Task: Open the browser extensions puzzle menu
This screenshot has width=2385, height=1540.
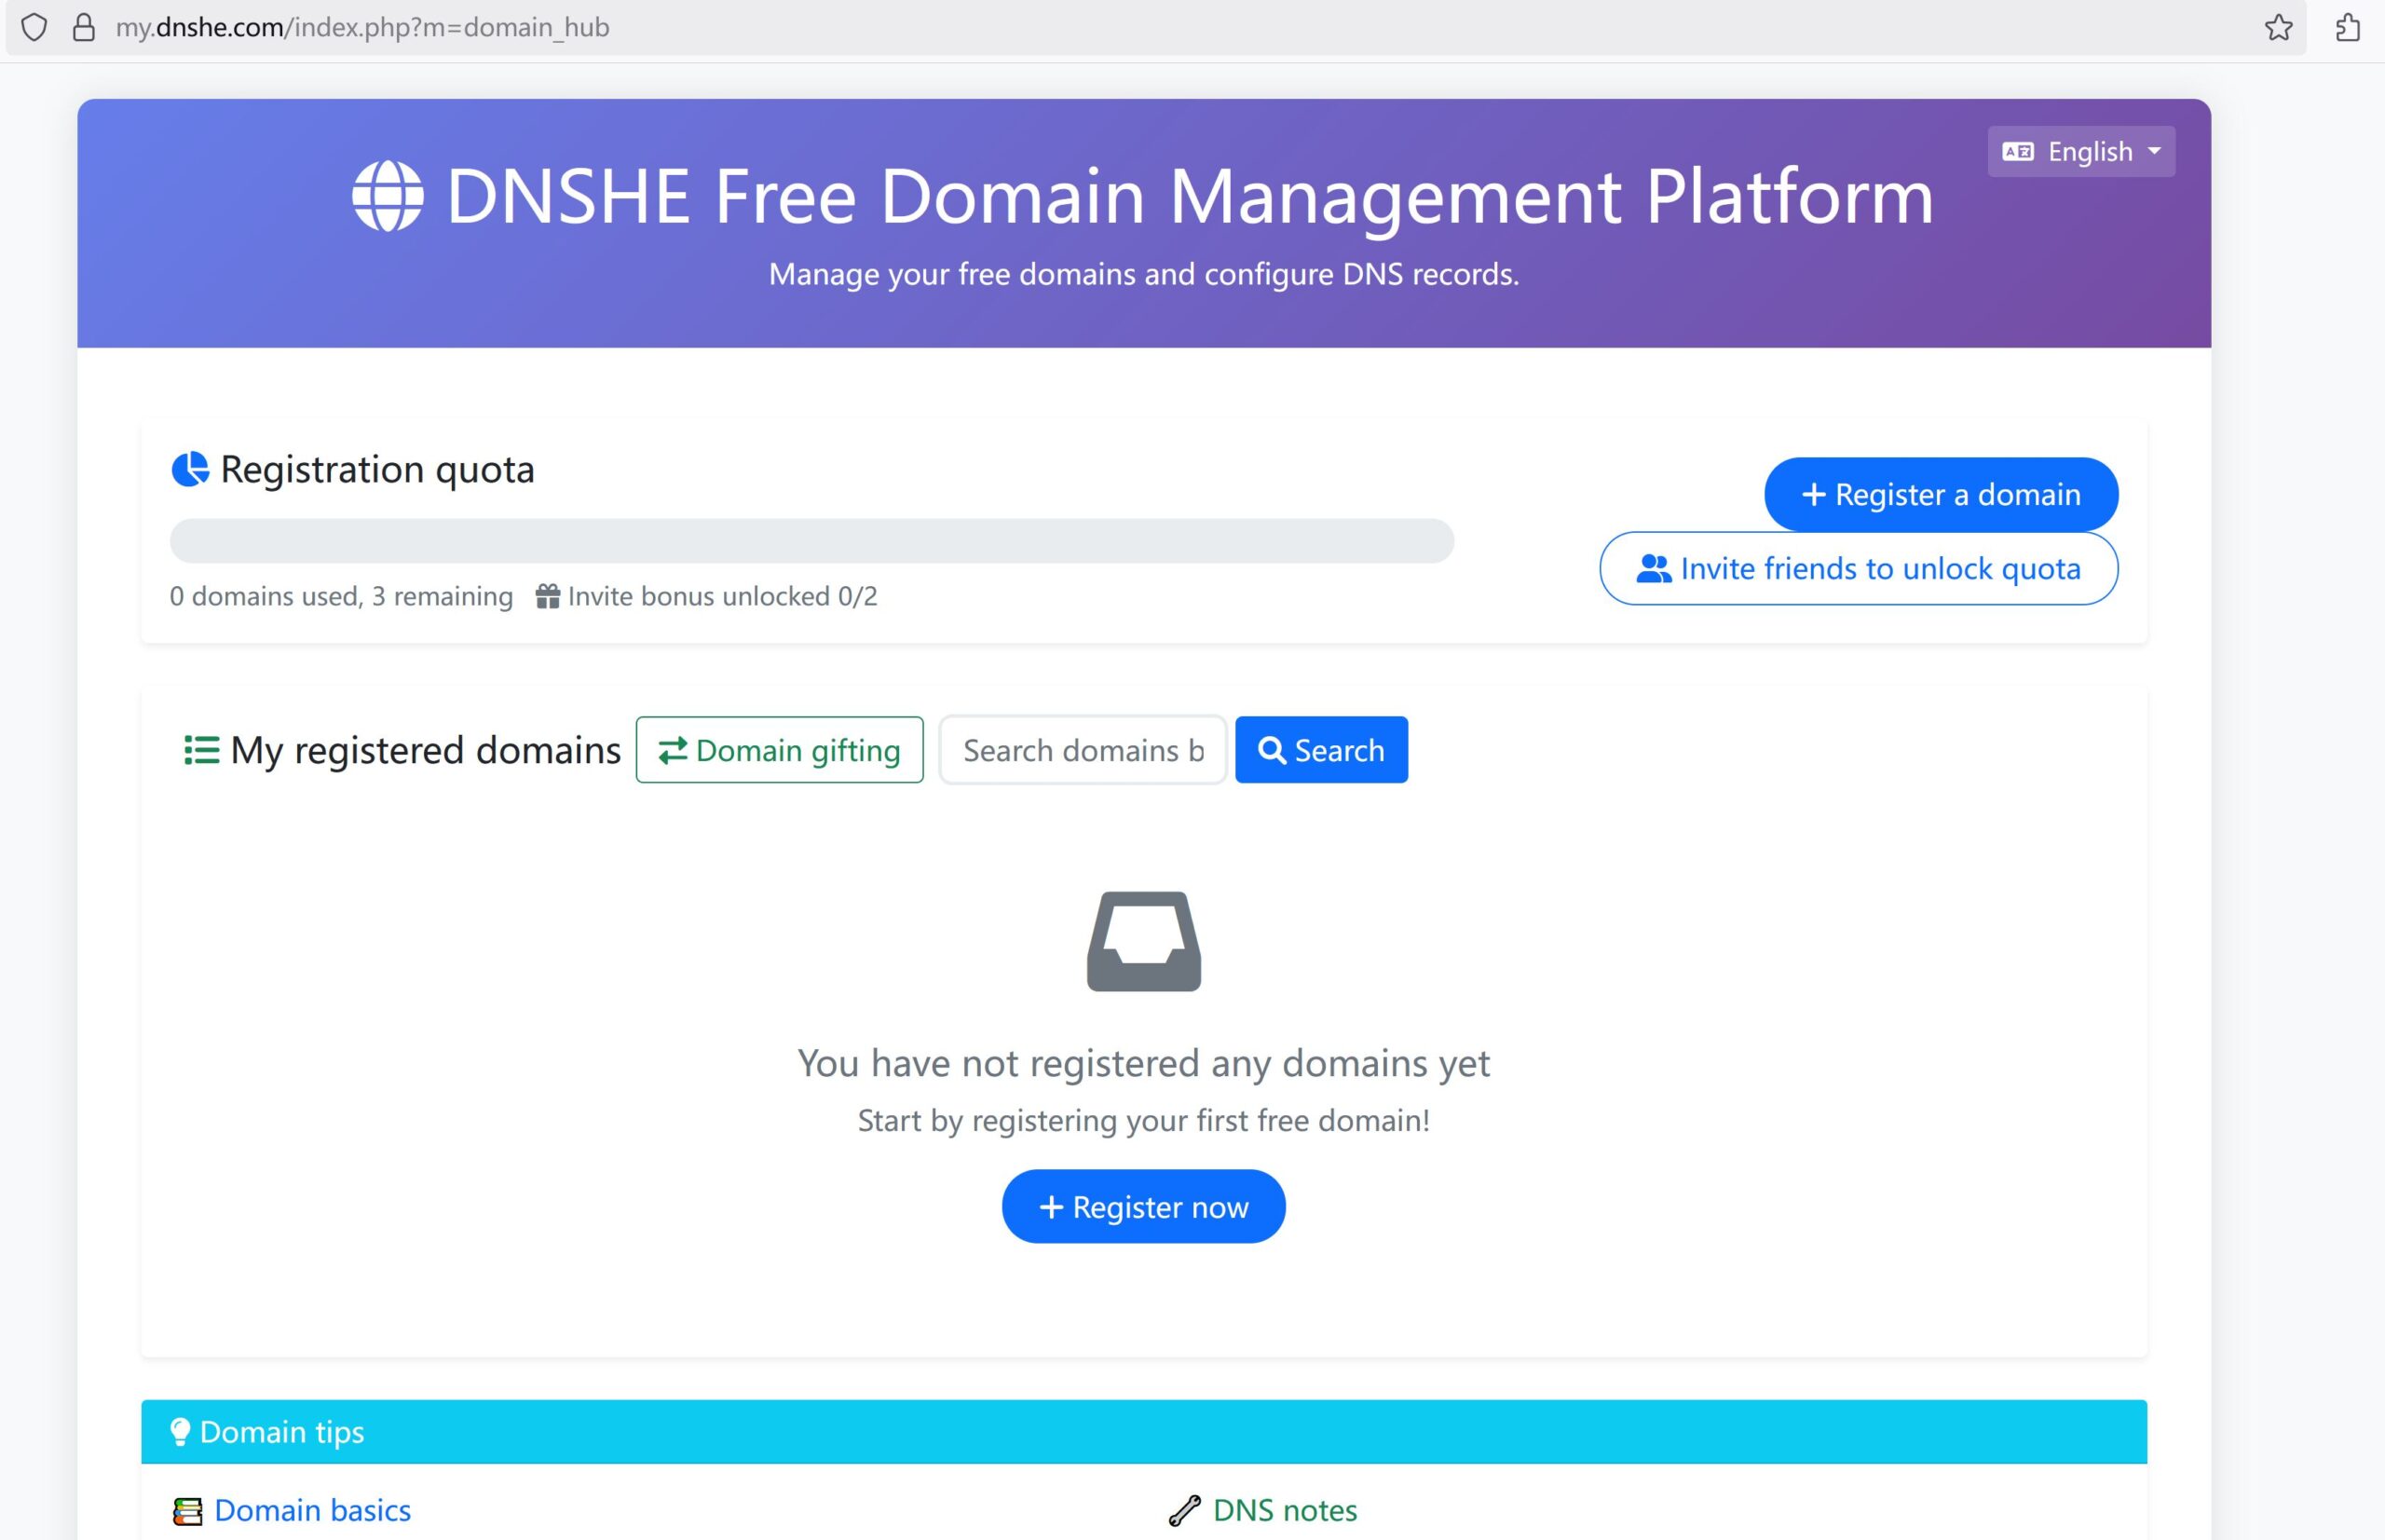Action: tap(2349, 27)
